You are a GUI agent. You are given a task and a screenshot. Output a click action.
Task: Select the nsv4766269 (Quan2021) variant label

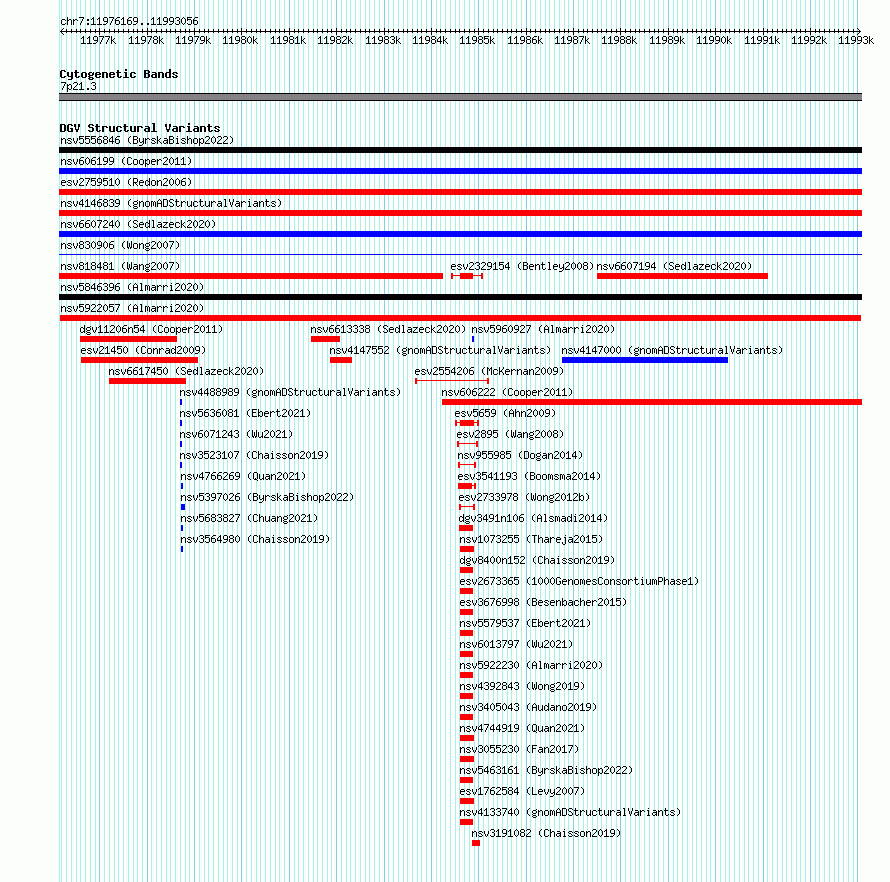click(x=243, y=476)
